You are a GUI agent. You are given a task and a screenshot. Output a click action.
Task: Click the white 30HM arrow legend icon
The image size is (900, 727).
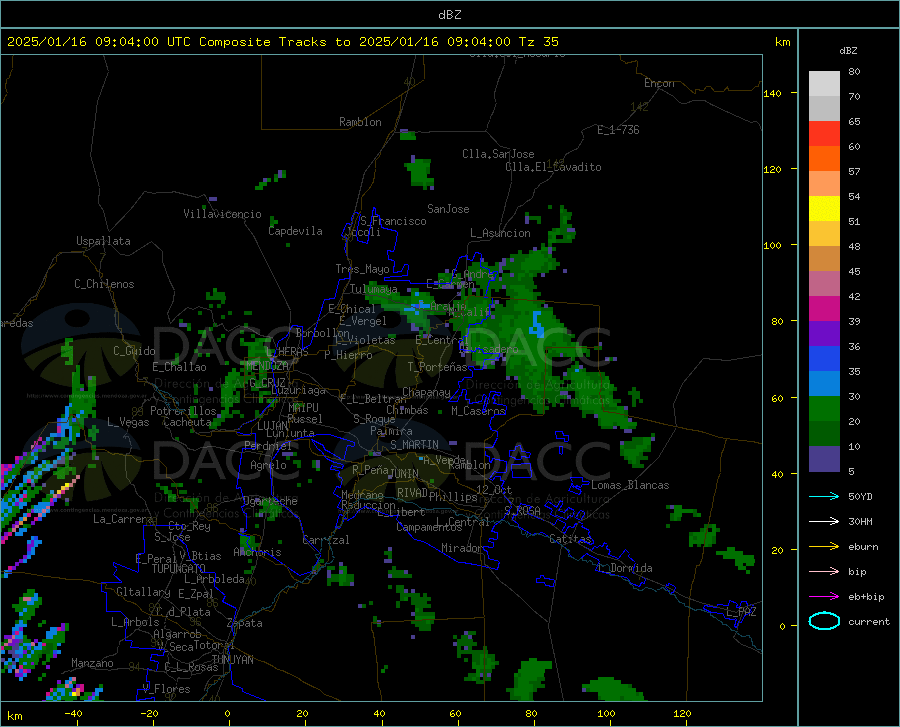824,522
